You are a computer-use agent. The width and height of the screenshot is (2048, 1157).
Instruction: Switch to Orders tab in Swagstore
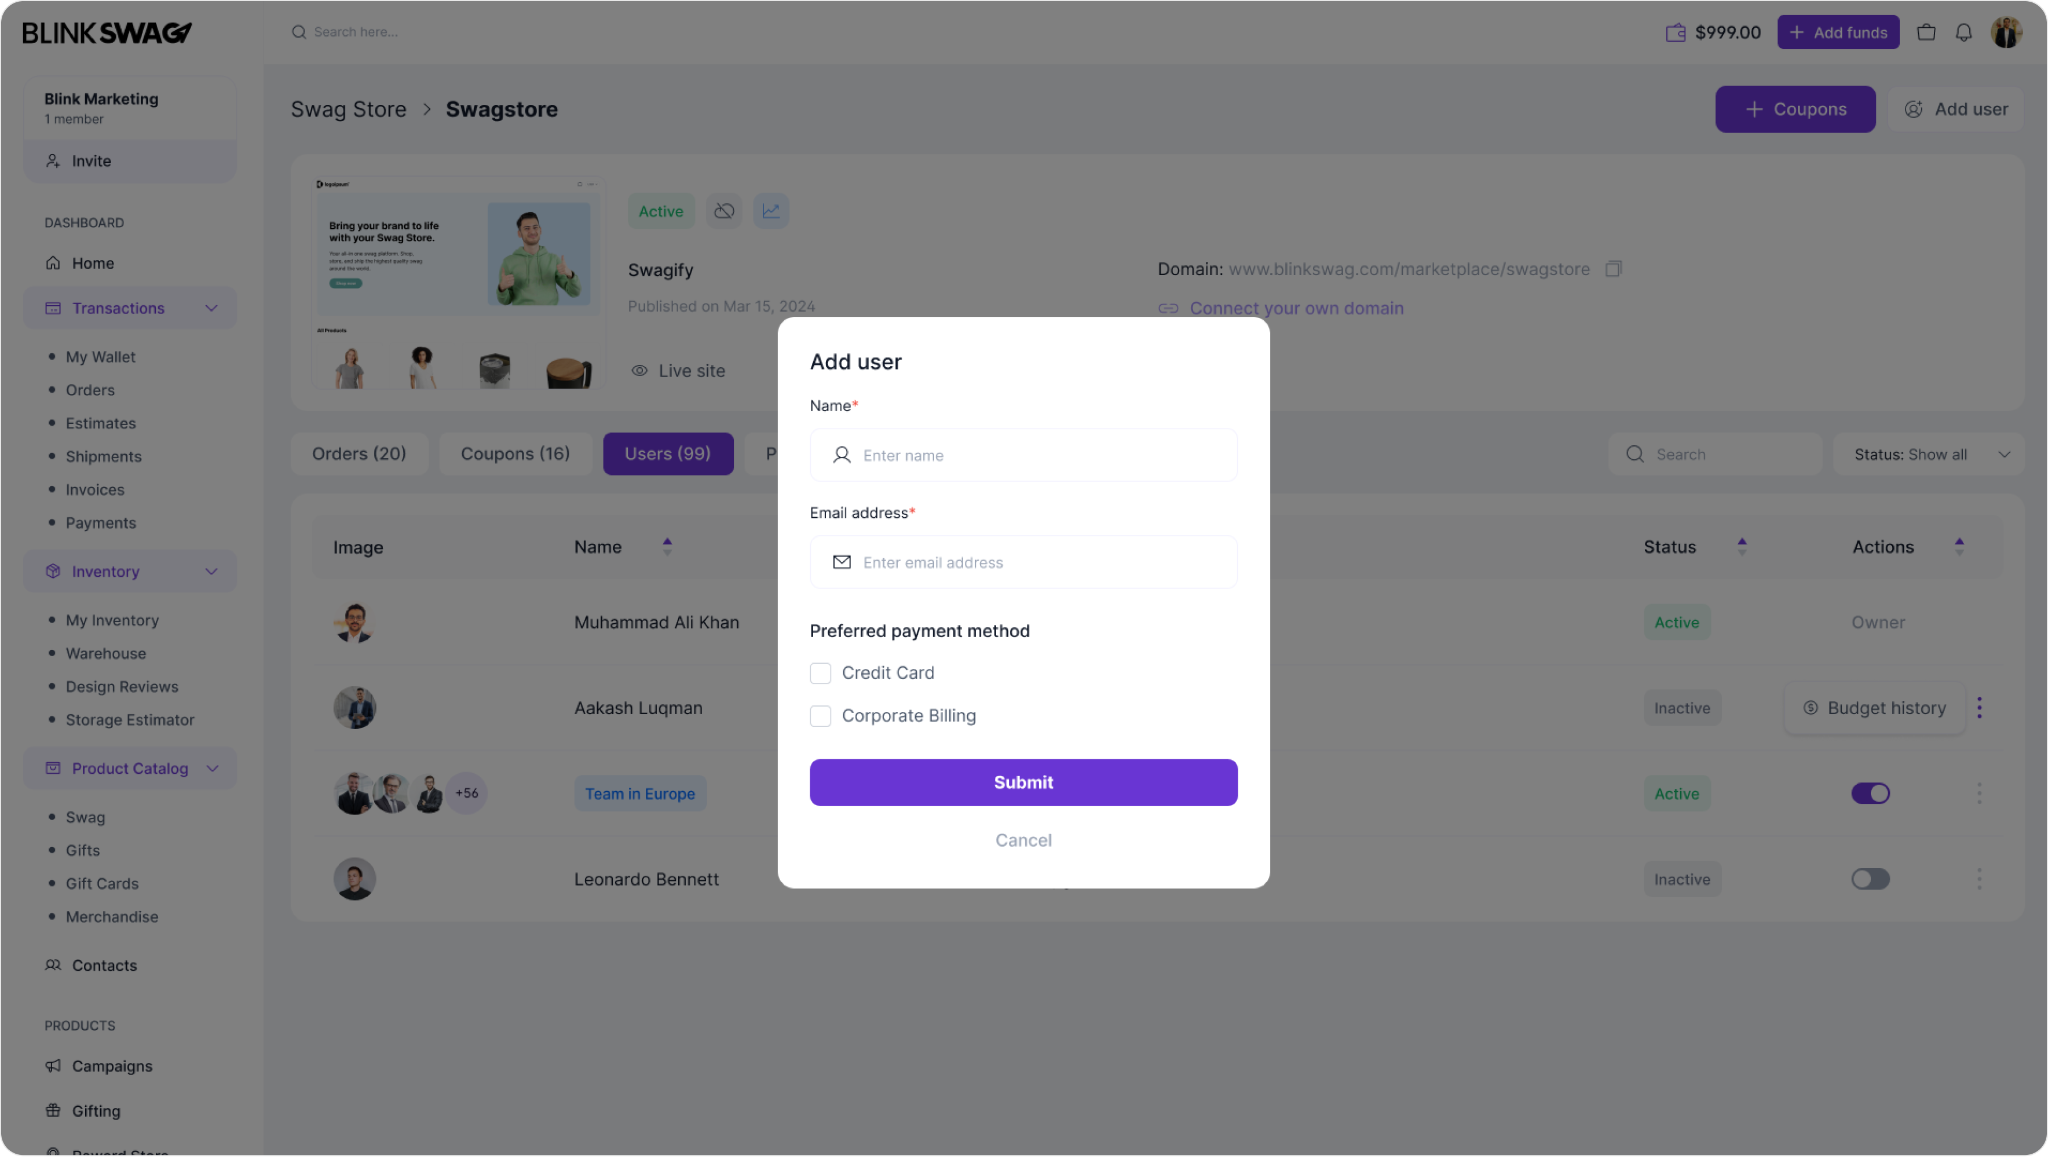359,453
